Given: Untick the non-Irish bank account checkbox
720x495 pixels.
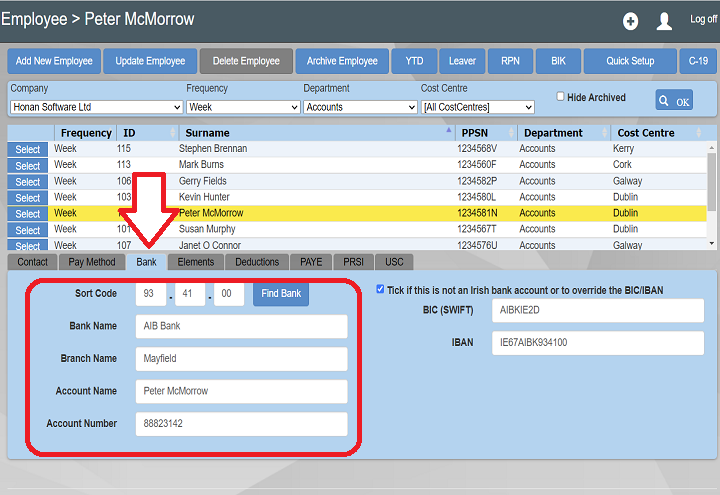Looking at the screenshot, I should click(380, 290).
